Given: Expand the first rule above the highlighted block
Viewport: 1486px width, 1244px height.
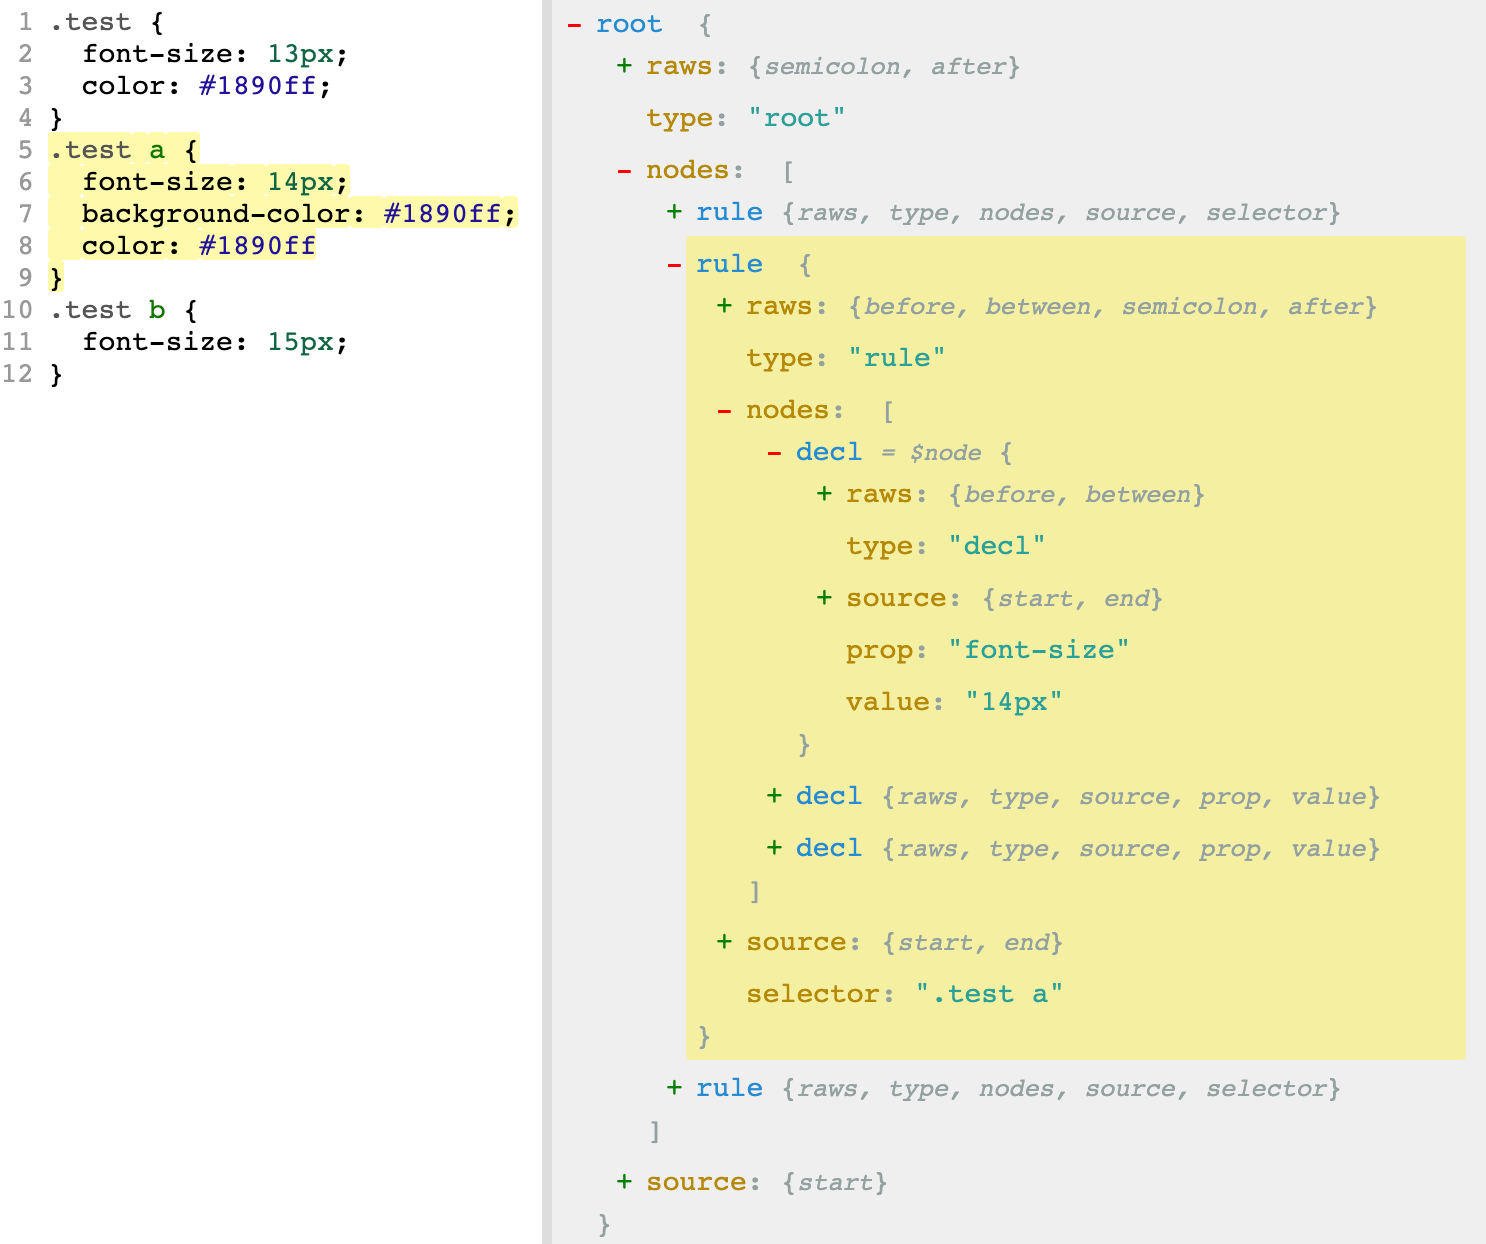Looking at the screenshot, I should click(674, 212).
